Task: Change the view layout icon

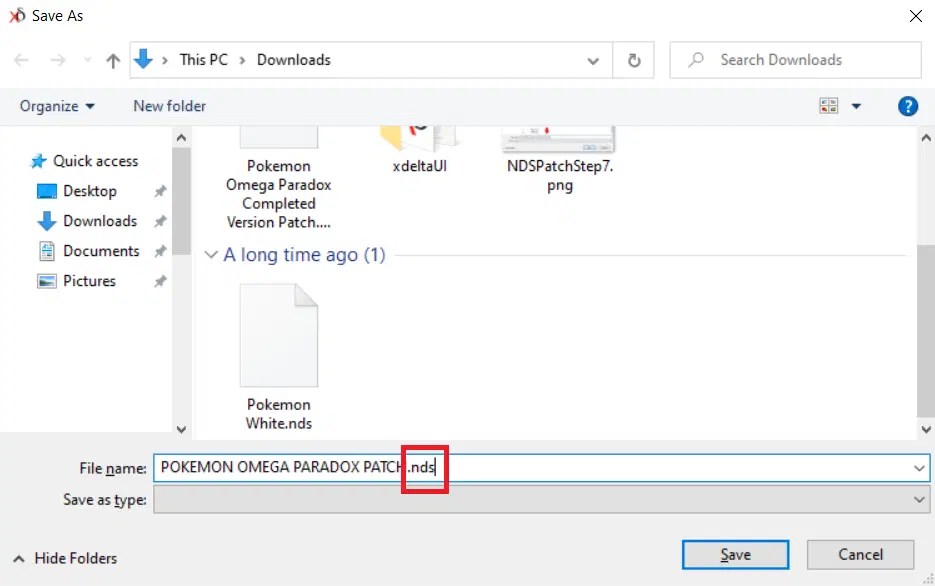Action: point(828,105)
